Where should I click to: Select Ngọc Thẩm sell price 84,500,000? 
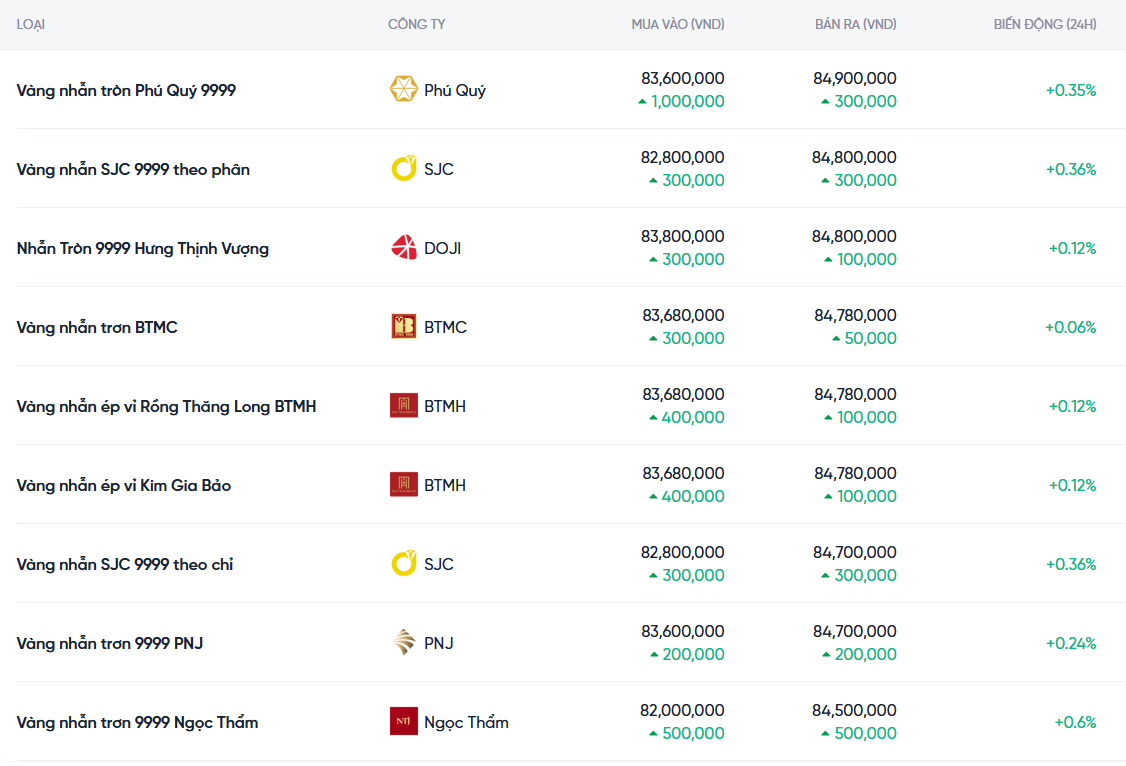click(x=855, y=710)
